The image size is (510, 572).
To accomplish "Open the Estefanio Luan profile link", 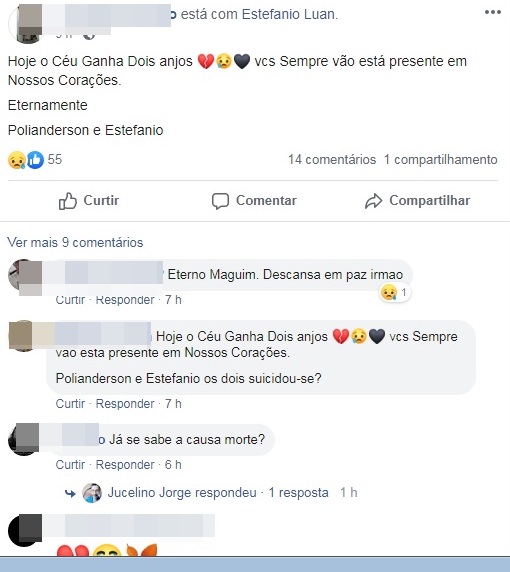I will coord(289,14).
